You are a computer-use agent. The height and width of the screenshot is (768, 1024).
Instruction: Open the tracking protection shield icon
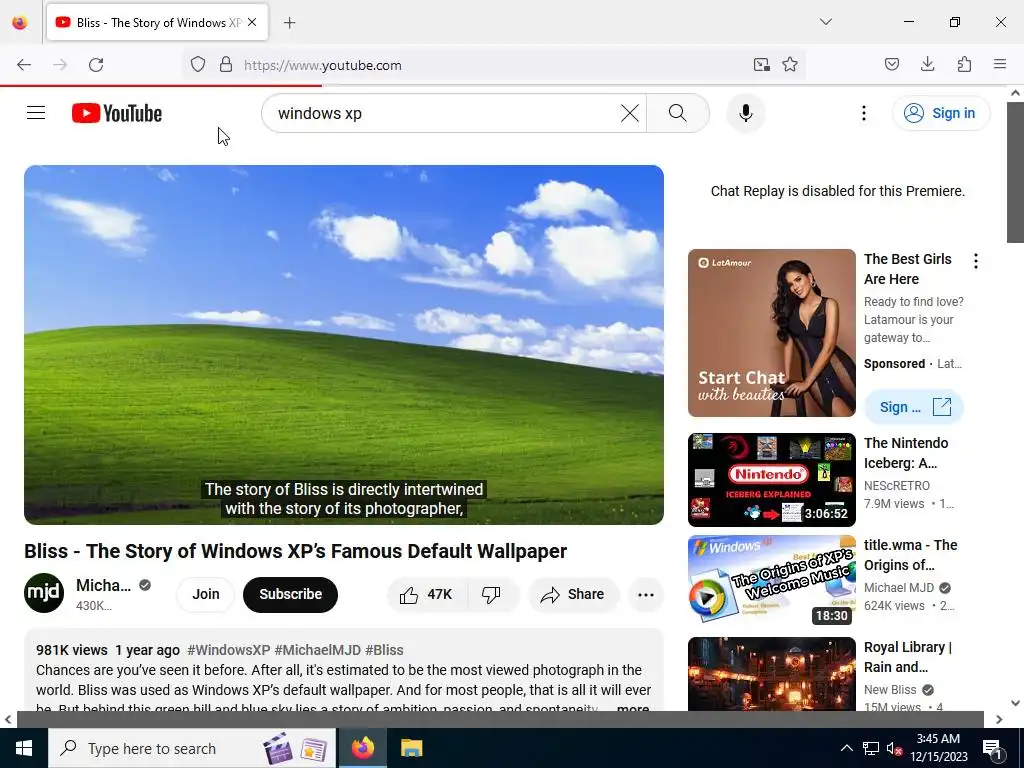coord(198,65)
